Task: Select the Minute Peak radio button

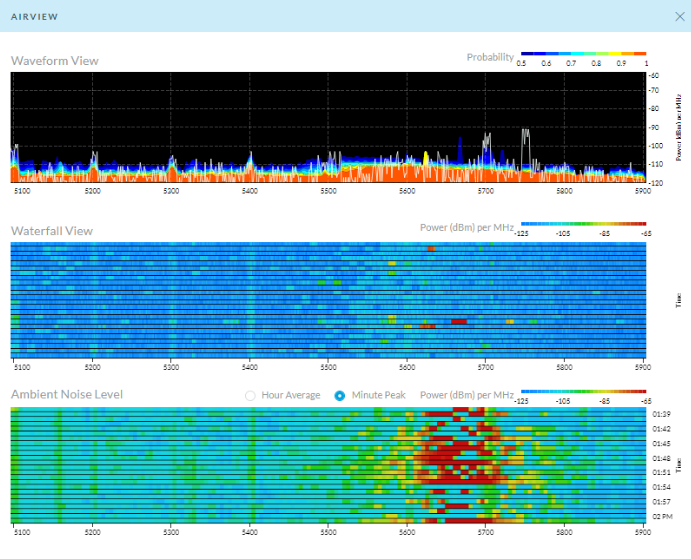Action: 339,395
